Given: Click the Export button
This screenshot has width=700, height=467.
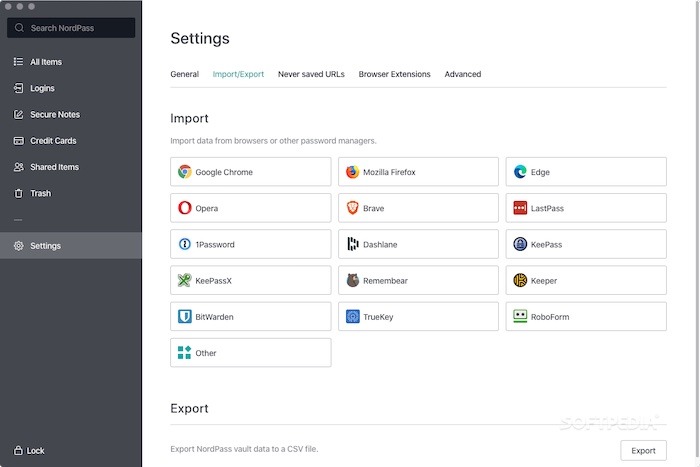Looking at the screenshot, I should [643, 450].
